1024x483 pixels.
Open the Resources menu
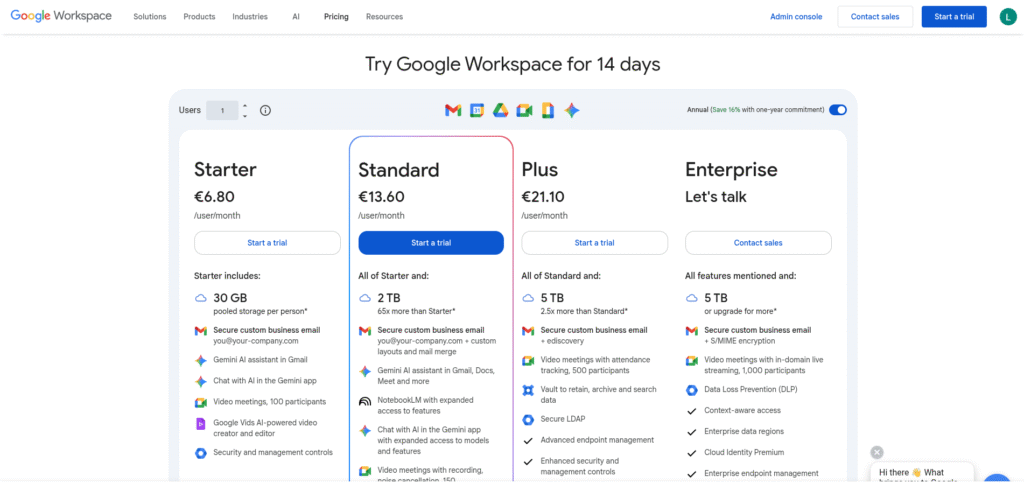point(385,17)
